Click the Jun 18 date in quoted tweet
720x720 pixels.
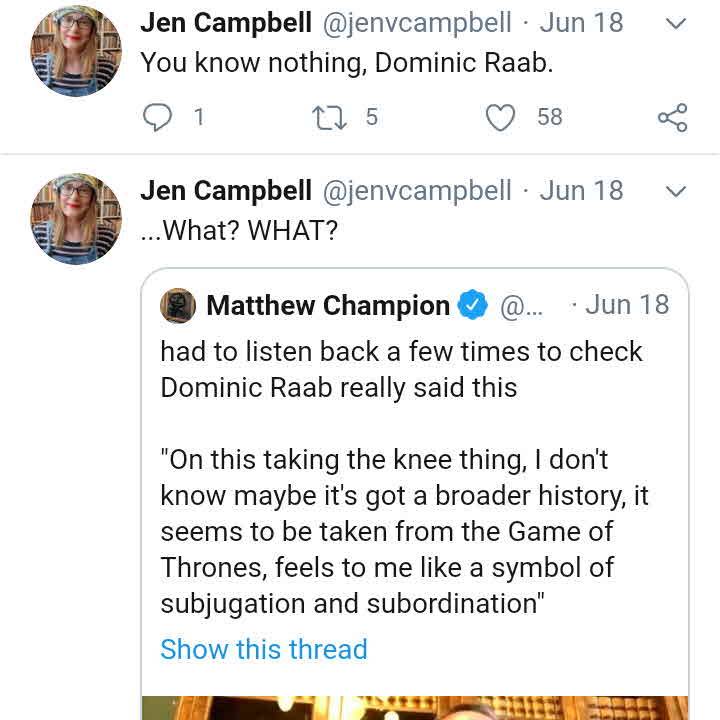626,304
